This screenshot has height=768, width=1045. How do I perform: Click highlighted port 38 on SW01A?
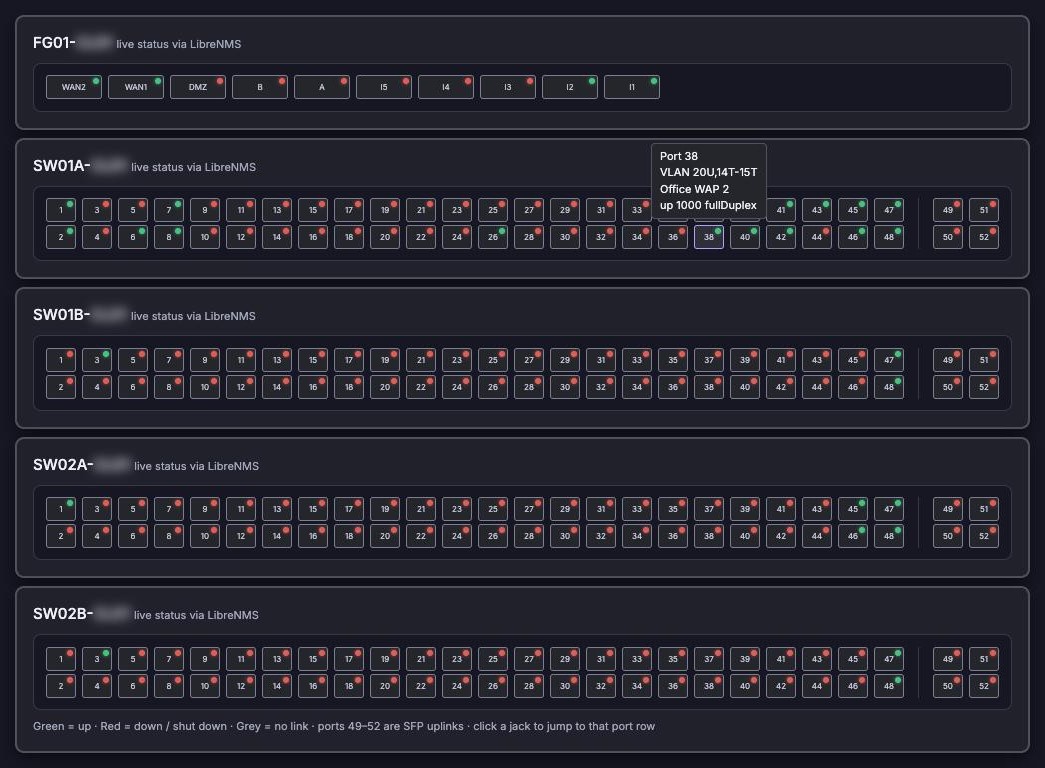(x=709, y=237)
